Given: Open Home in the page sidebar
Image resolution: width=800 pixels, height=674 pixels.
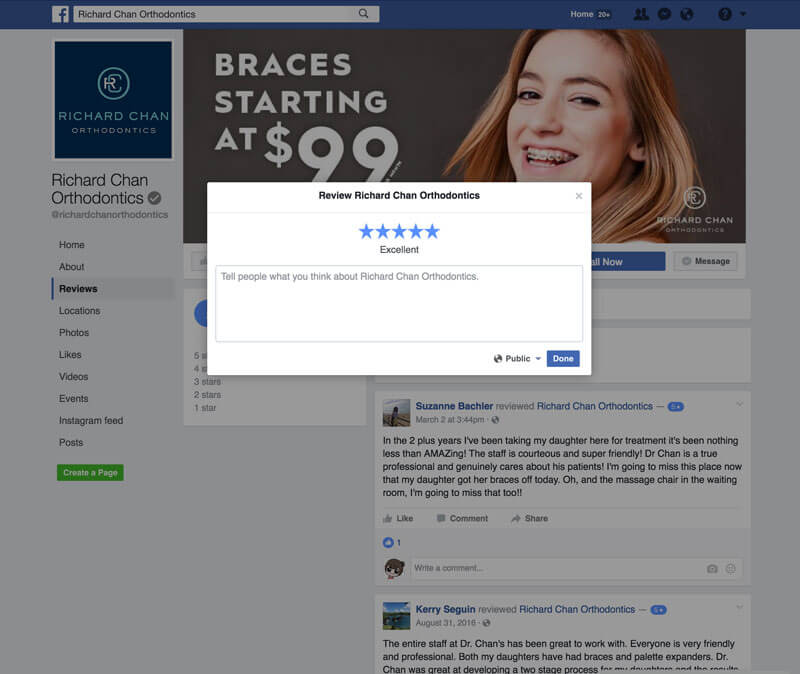Looking at the screenshot, I should tap(71, 245).
